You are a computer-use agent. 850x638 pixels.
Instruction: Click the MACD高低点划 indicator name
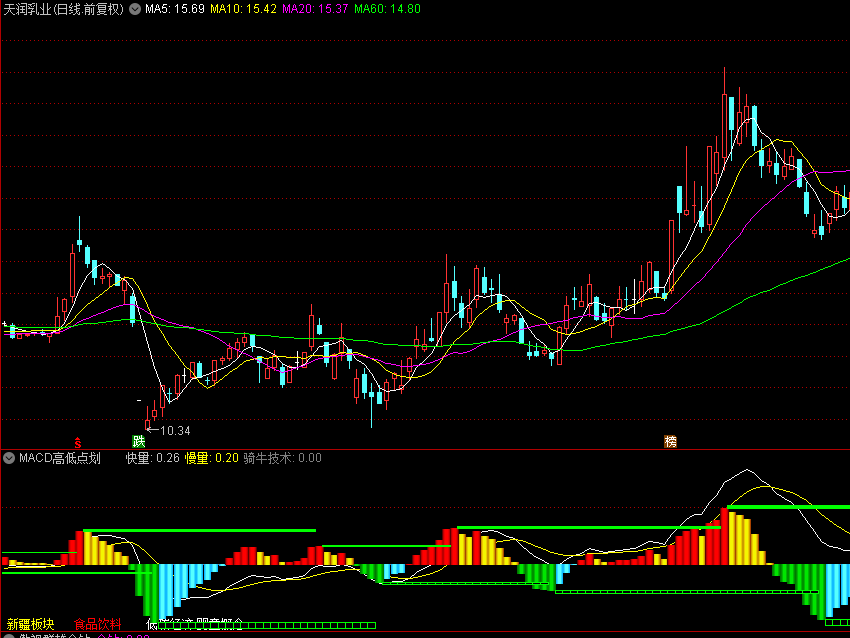(60, 458)
